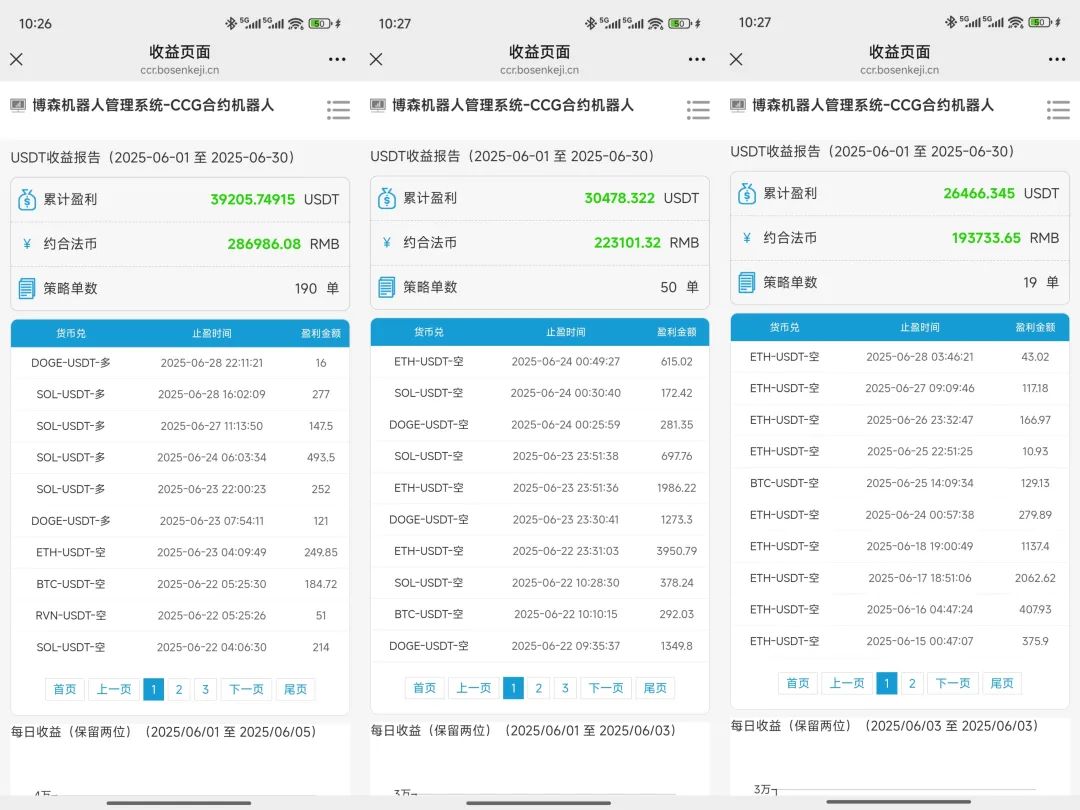Click 上一页 on the third report pagination
This screenshot has width=1080, height=810.
846,683
